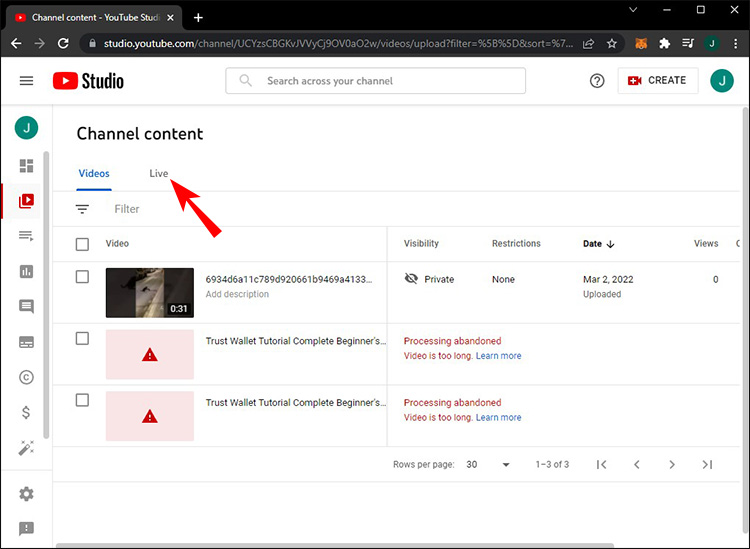
Task: Open the 6934d6a11c789d video title
Action: pyautogui.click(x=289, y=279)
